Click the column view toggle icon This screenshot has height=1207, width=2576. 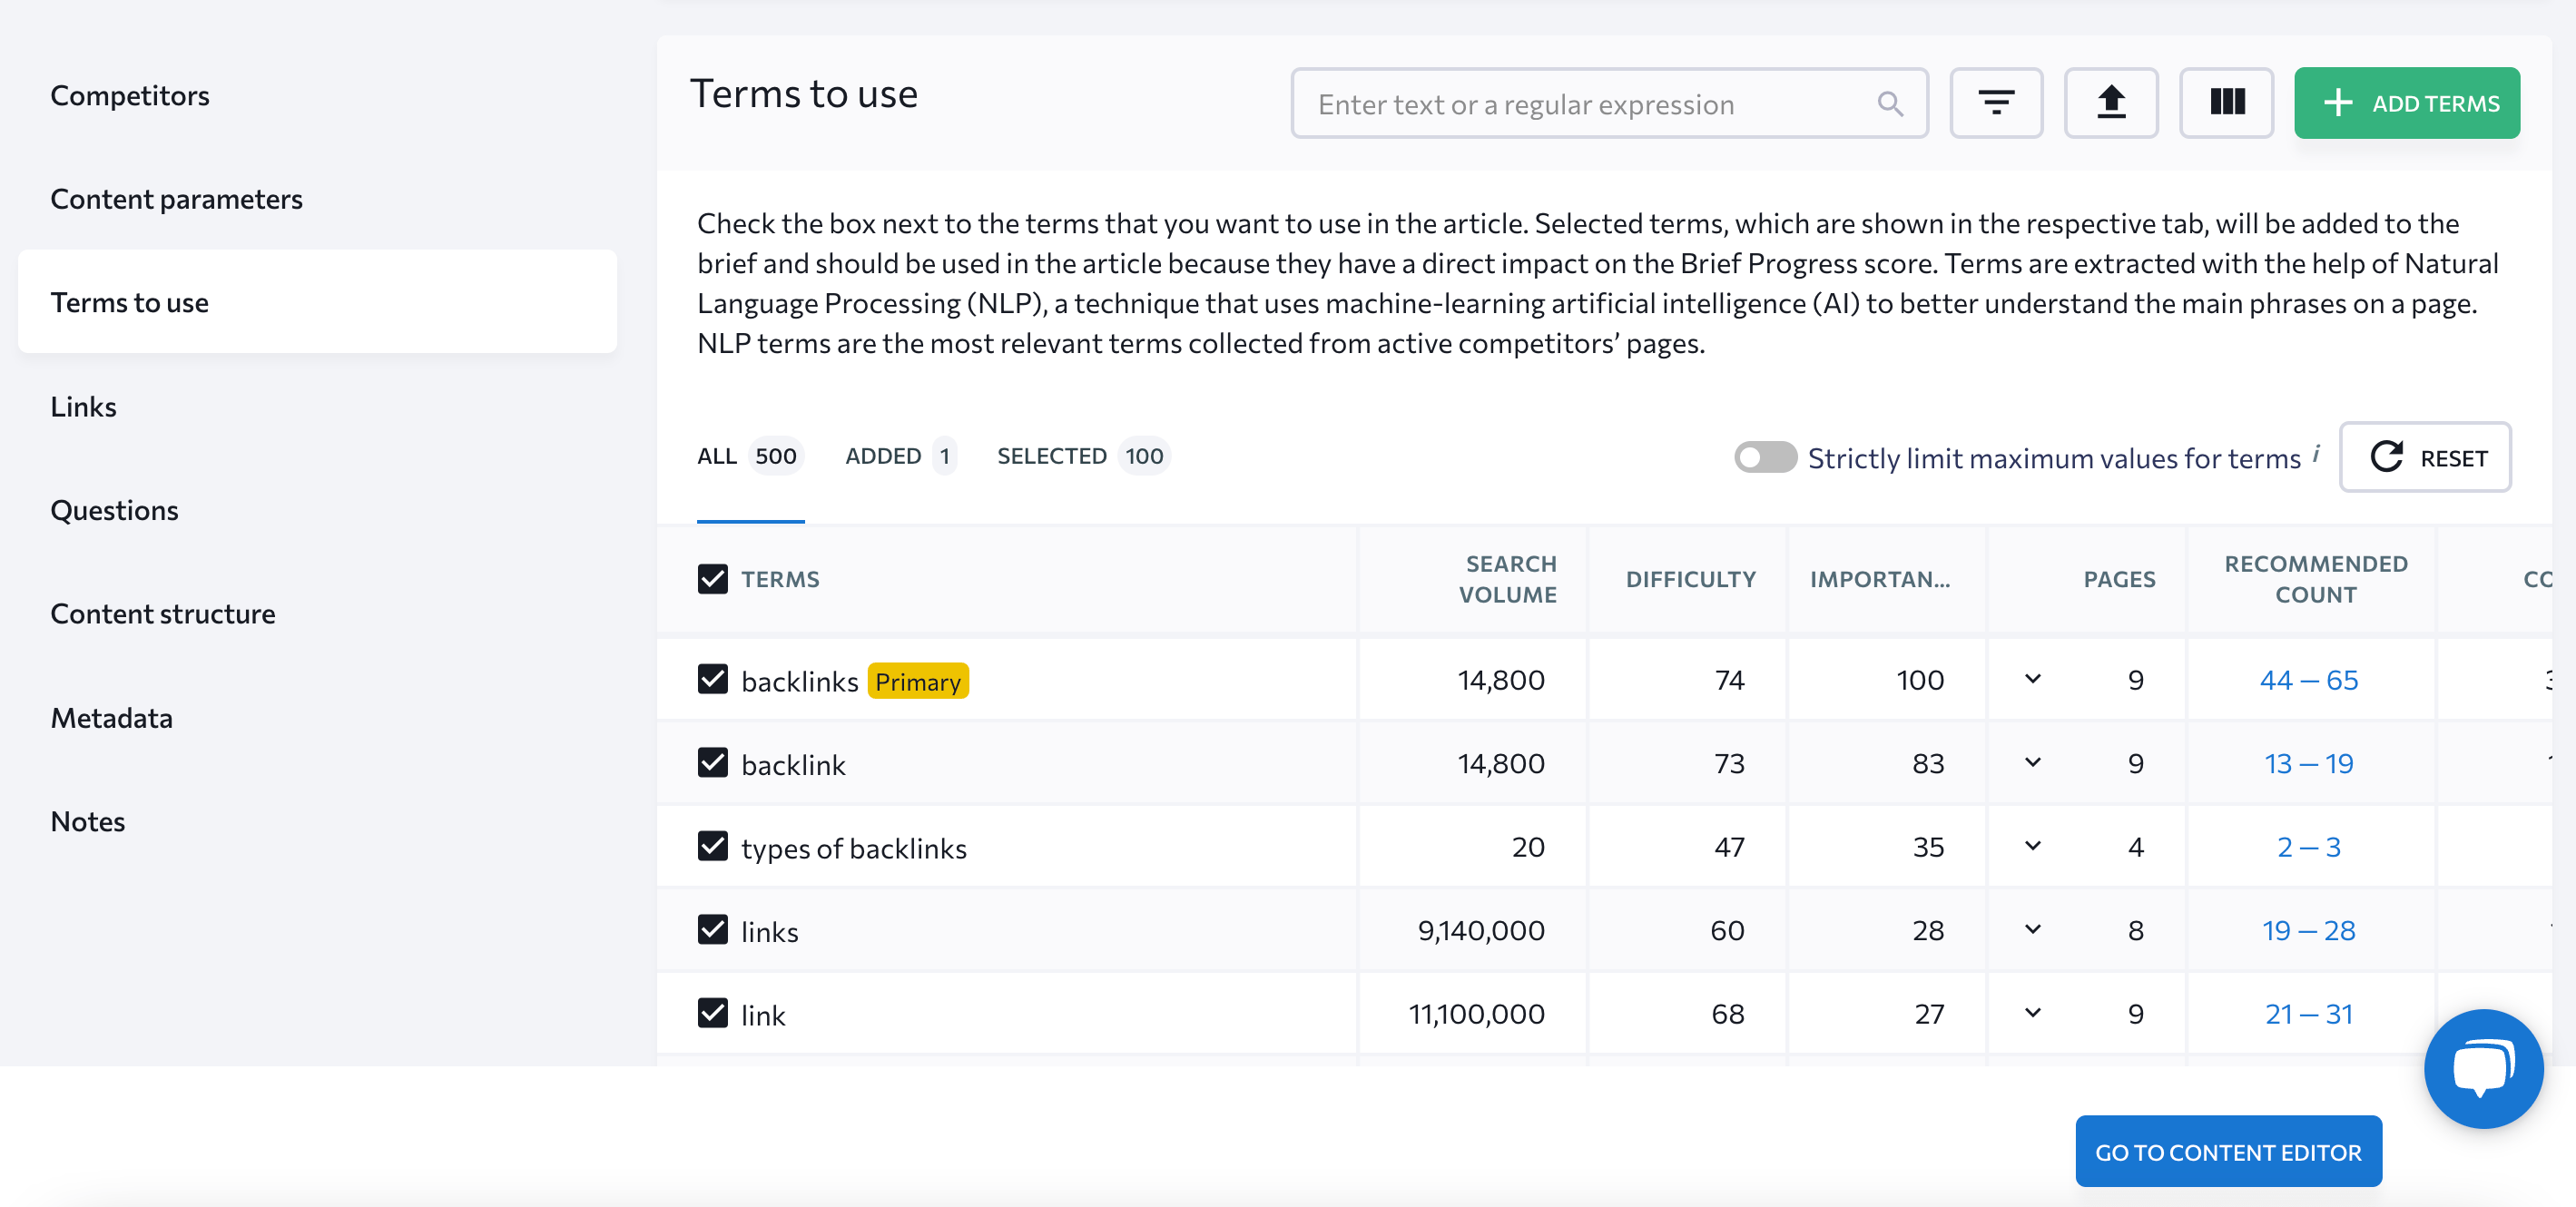pyautogui.click(x=2226, y=103)
